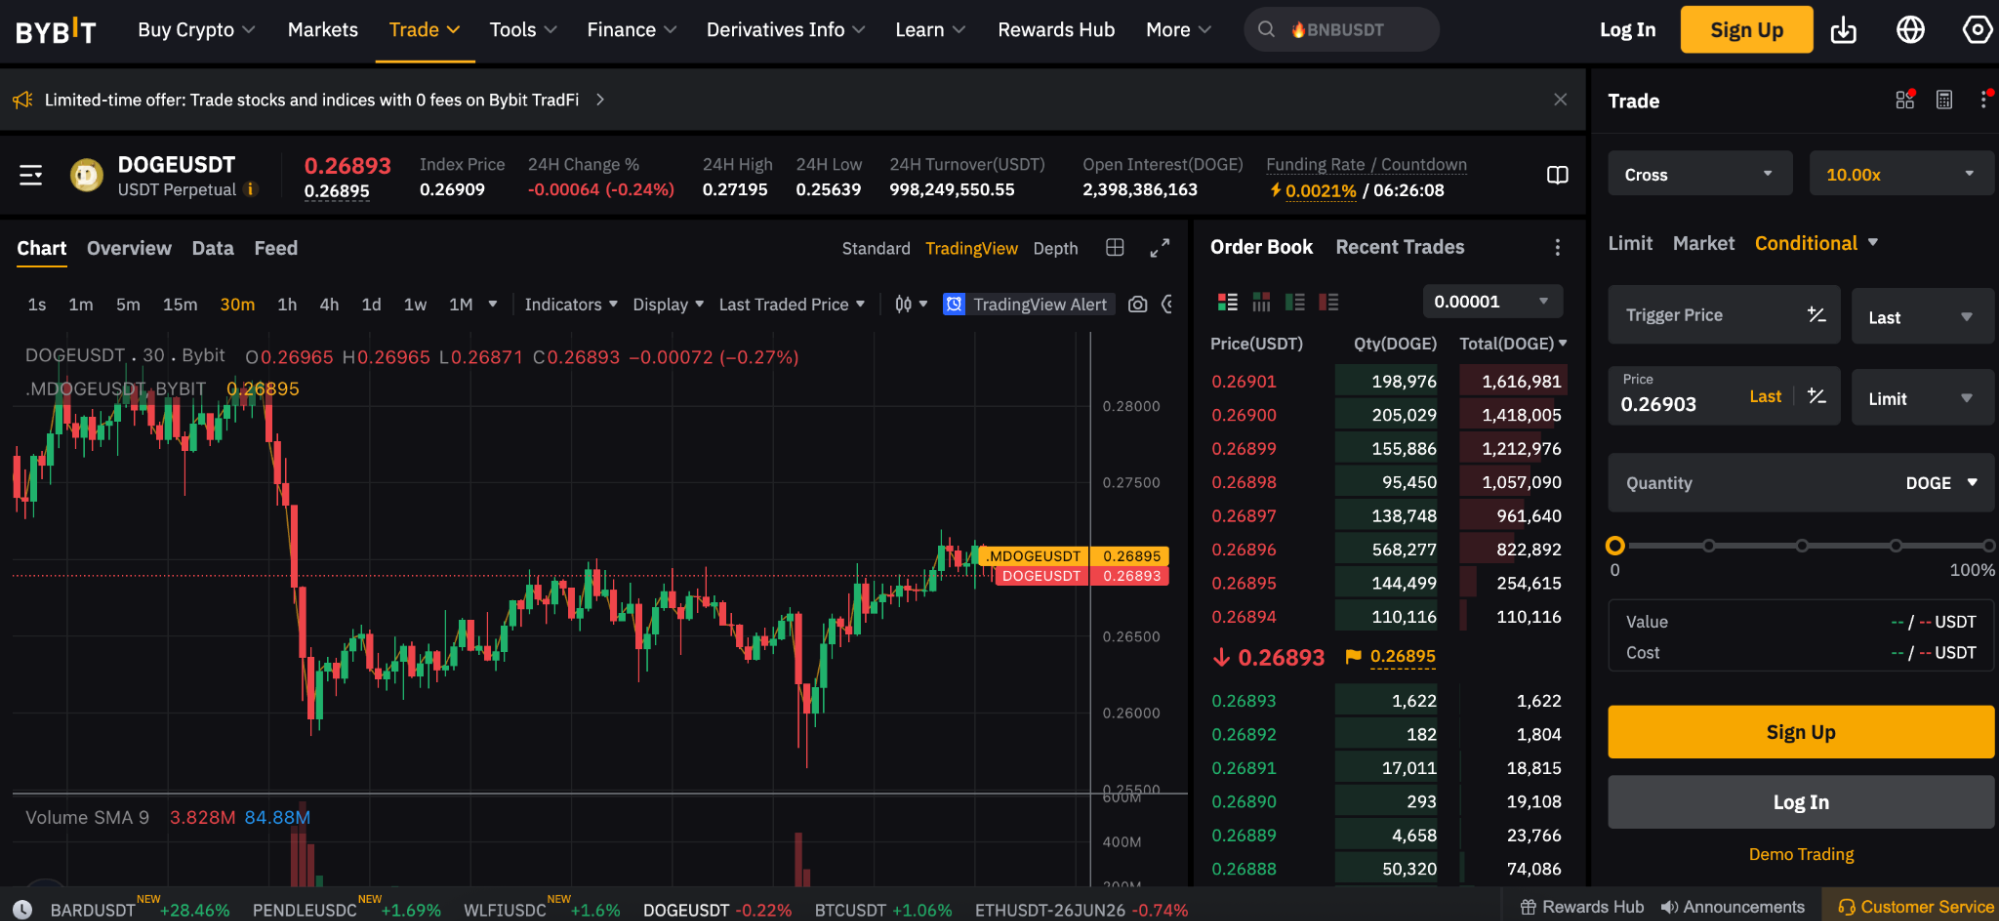This screenshot has width=1999, height=922.
Task: Open the trading pair list hamburger icon
Action: pos(31,175)
